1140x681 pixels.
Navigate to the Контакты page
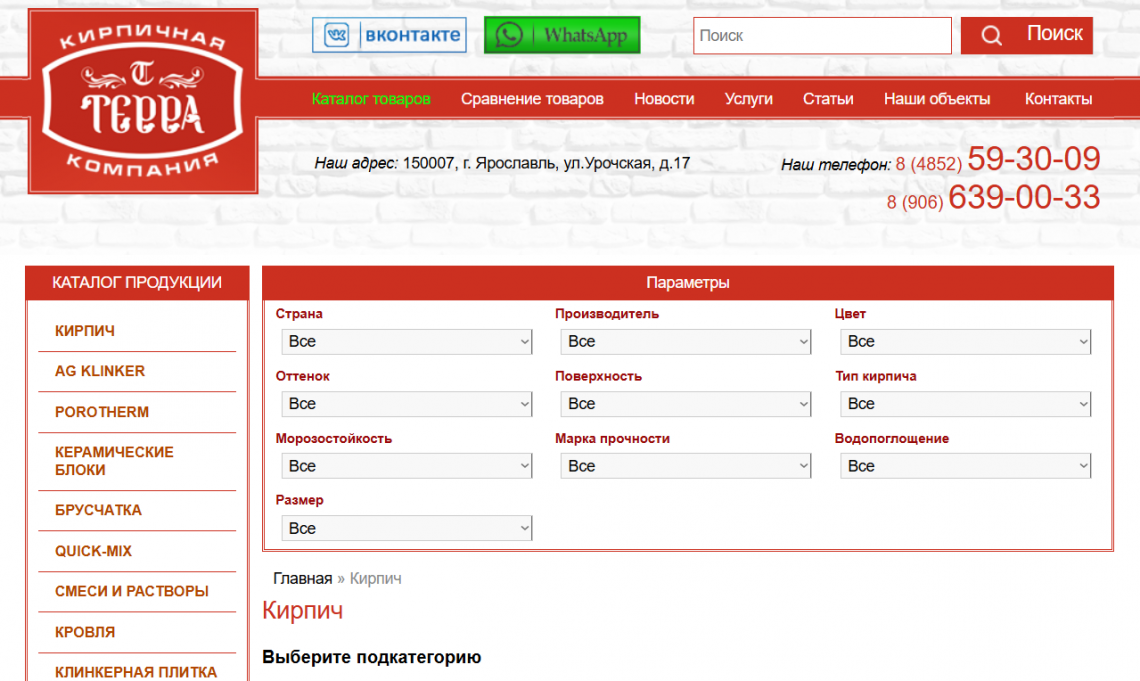1058,99
